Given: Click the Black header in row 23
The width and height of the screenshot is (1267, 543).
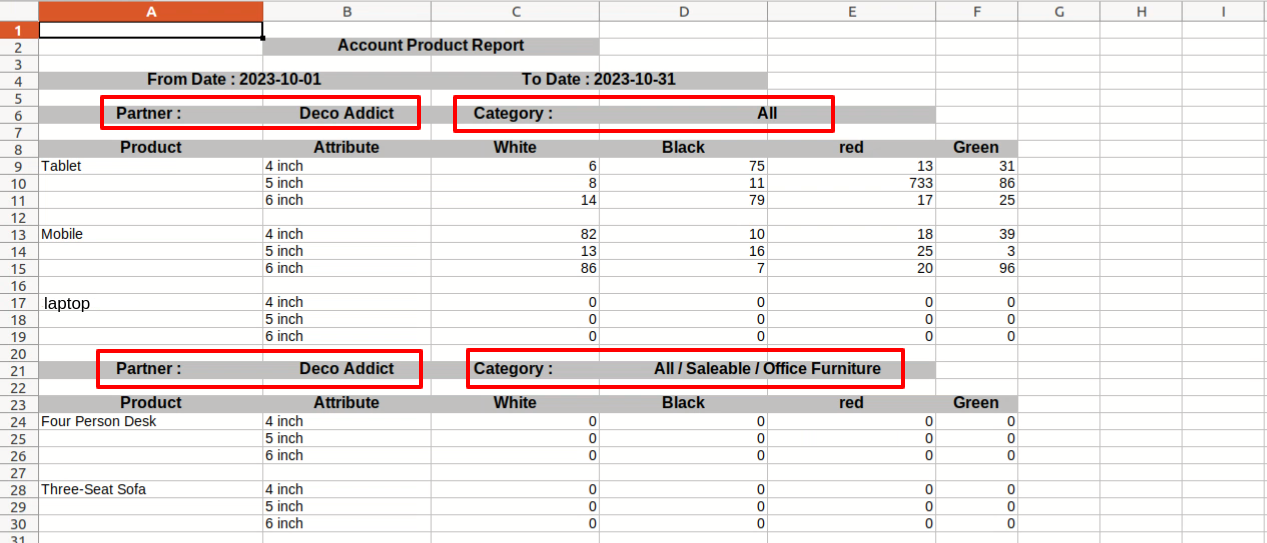Looking at the screenshot, I should pyautogui.click(x=683, y=403).
